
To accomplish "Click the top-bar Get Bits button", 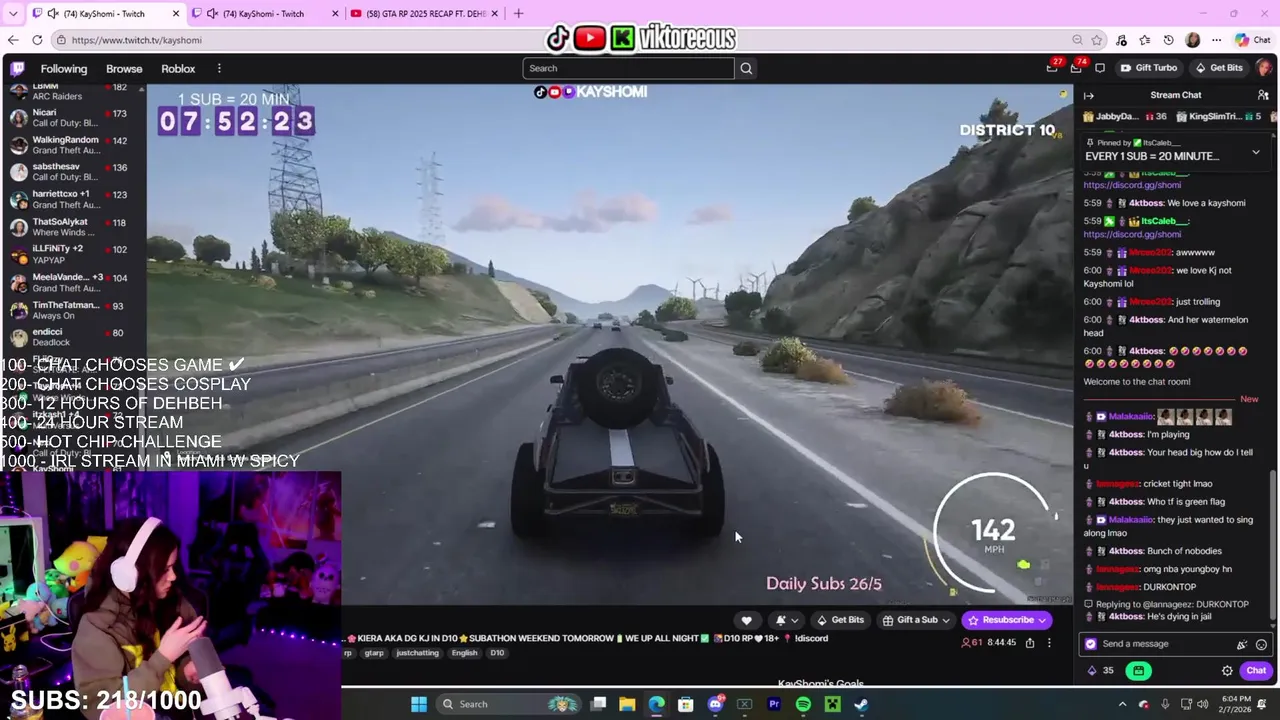I will [x=1218, y=68].
